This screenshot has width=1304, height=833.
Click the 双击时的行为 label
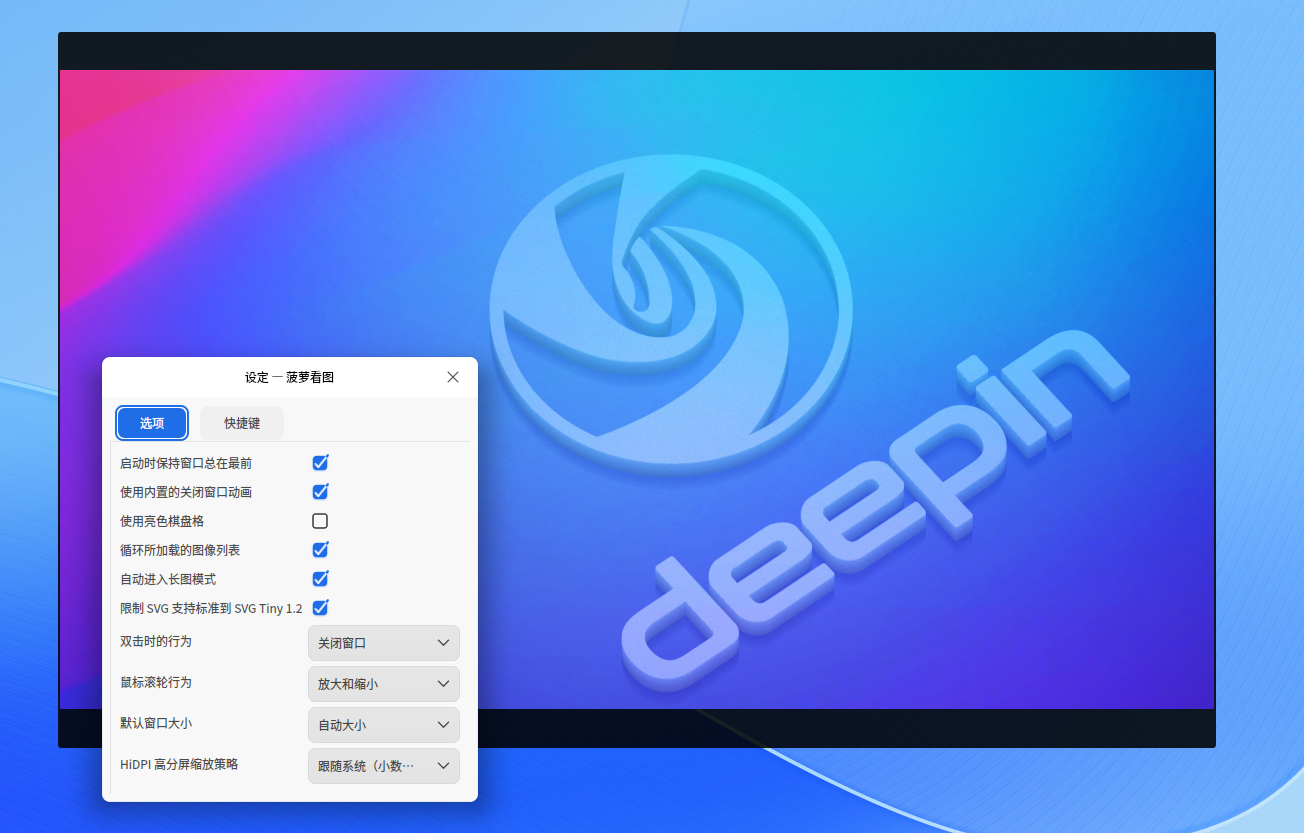coord(156,641)
